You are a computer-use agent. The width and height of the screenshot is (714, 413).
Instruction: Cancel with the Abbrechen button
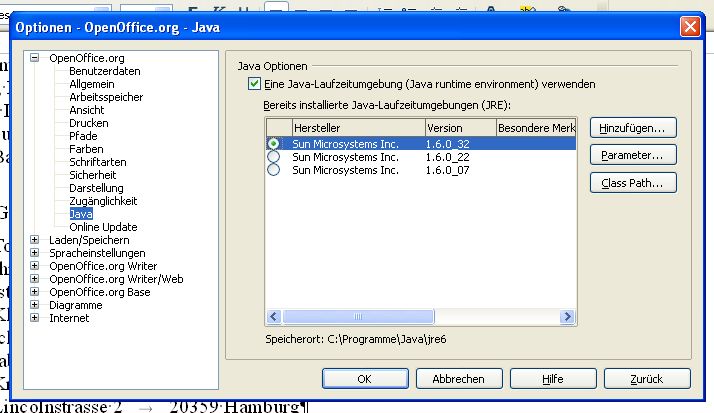pyautogui.click(x=459, y=379)
